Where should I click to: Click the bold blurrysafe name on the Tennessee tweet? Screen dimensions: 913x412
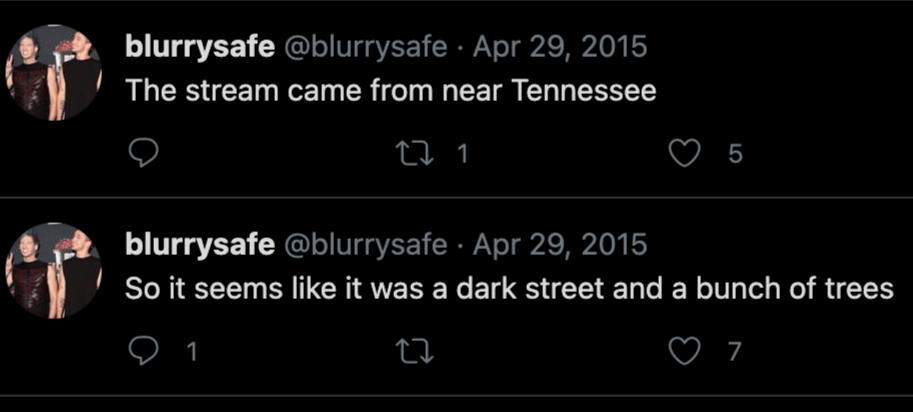199,47
